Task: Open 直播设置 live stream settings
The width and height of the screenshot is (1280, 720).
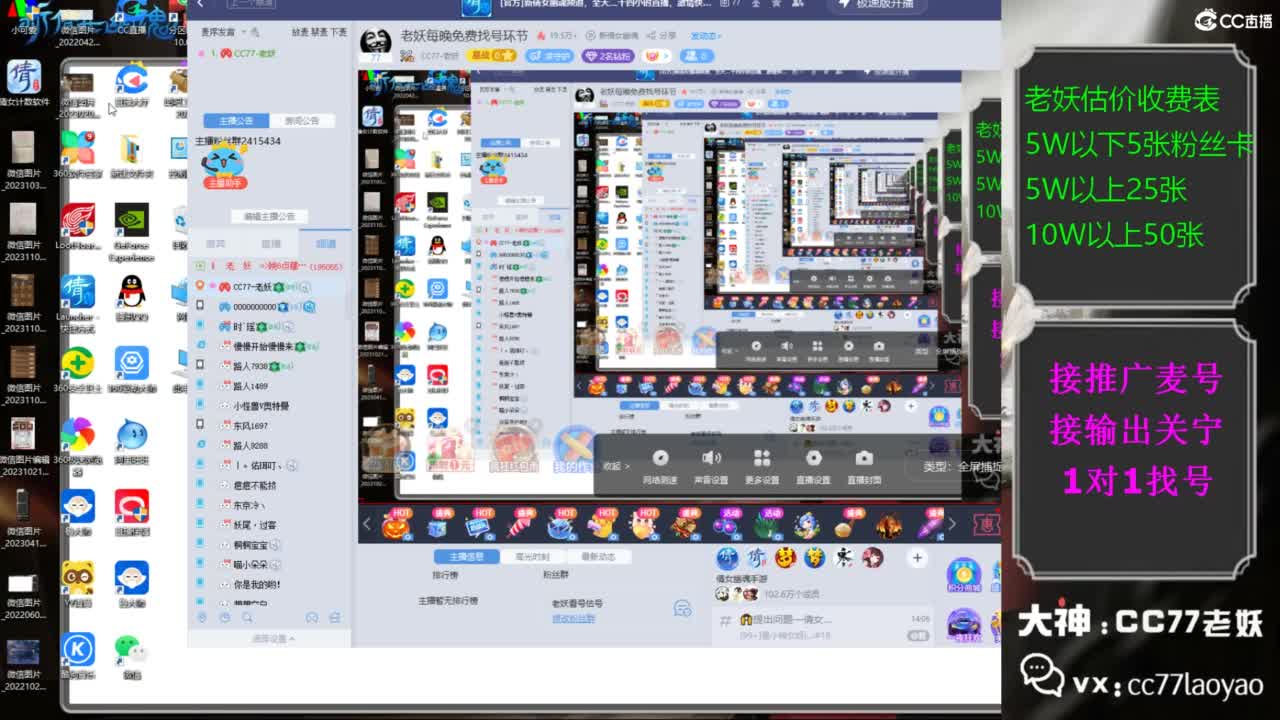Action: pyautogui.click(x=813, y=465)
